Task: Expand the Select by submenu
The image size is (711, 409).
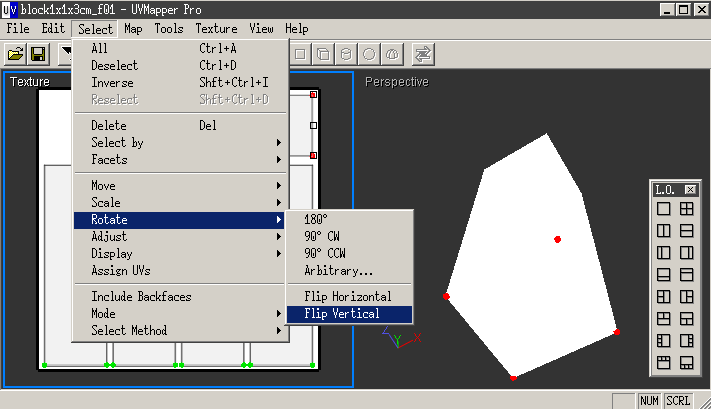Action: (x=180, y=143)
